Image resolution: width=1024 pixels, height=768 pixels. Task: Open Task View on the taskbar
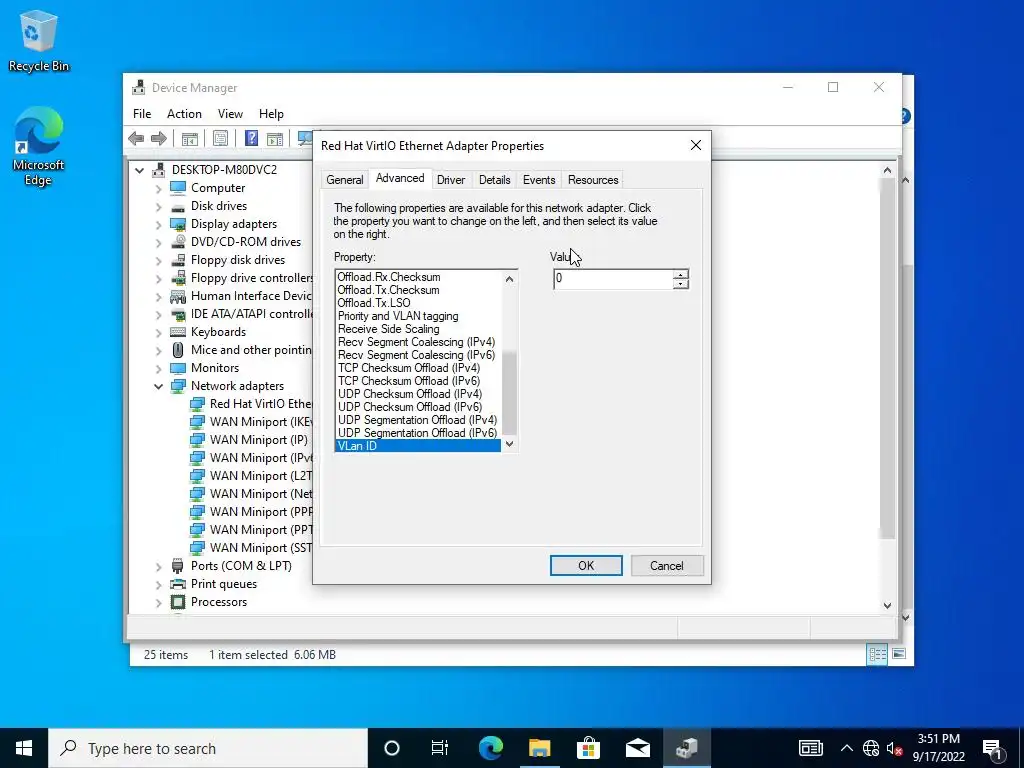coord(440,748)
